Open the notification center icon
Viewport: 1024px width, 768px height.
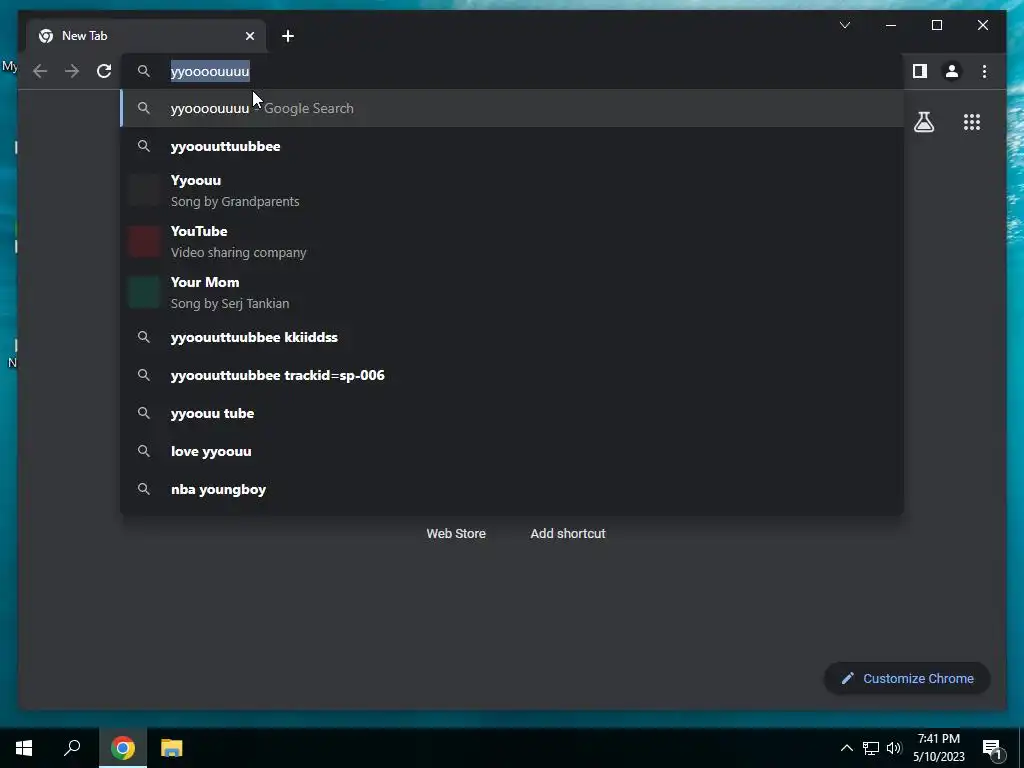click(x=992, y=748)
